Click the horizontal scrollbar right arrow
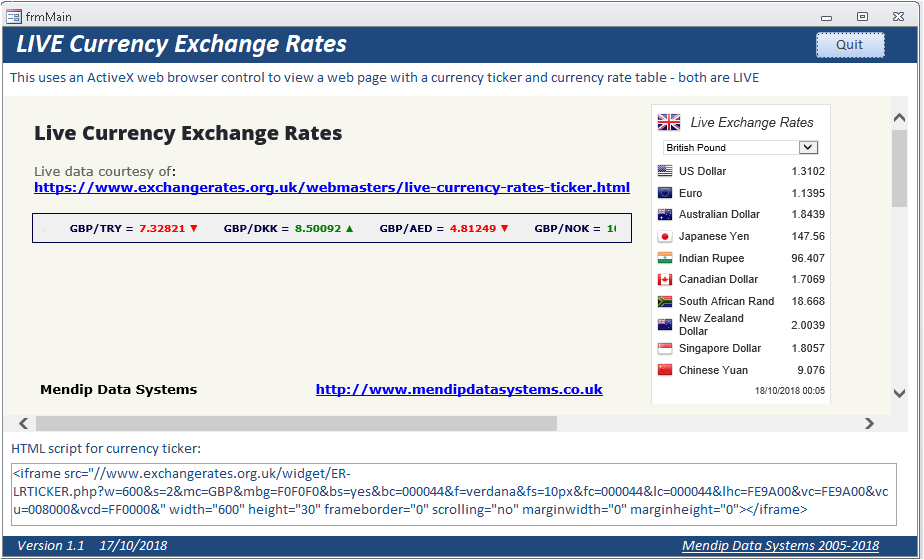Image resolution: width=924 pixels, height=560 pixels. tap(869, 423)
